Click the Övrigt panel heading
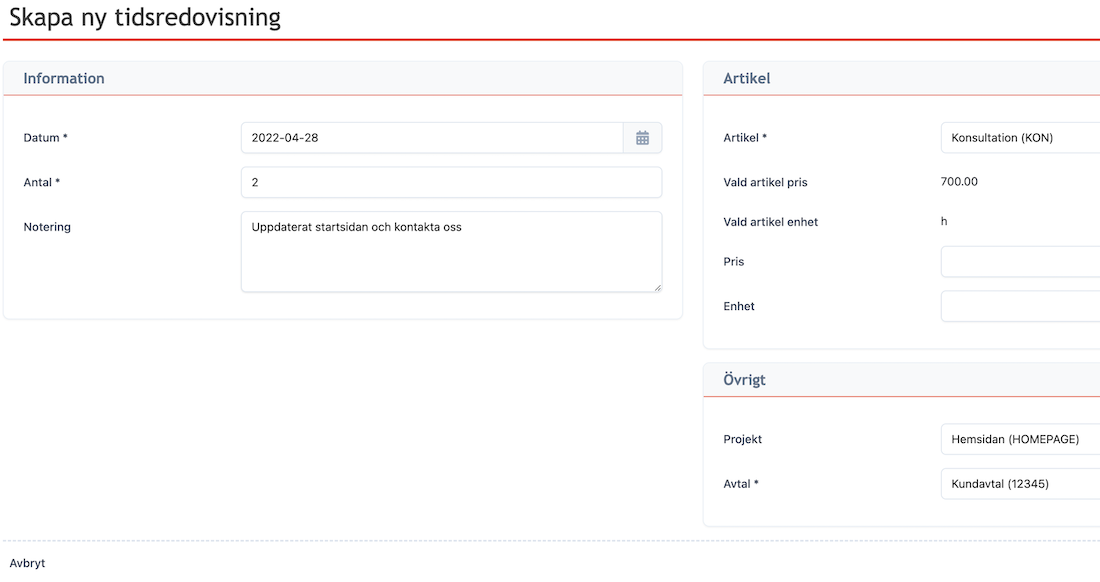 pos(744,379)
